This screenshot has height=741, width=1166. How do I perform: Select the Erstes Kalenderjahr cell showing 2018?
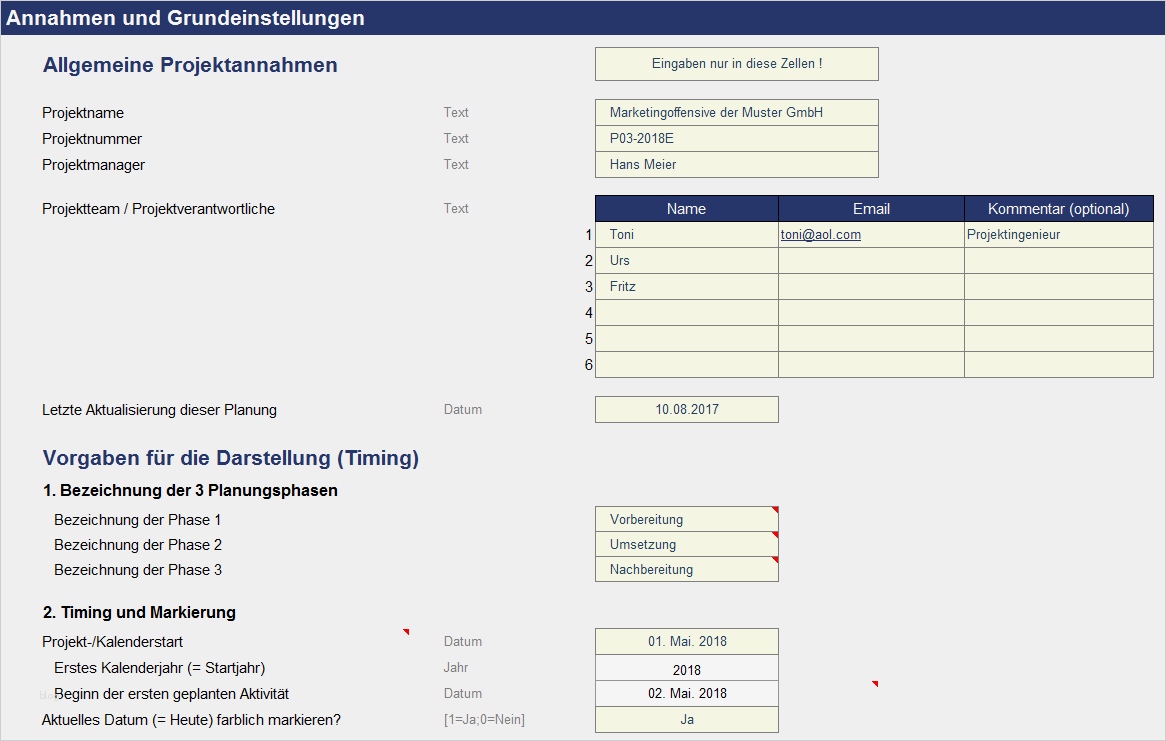coord(686,667)
